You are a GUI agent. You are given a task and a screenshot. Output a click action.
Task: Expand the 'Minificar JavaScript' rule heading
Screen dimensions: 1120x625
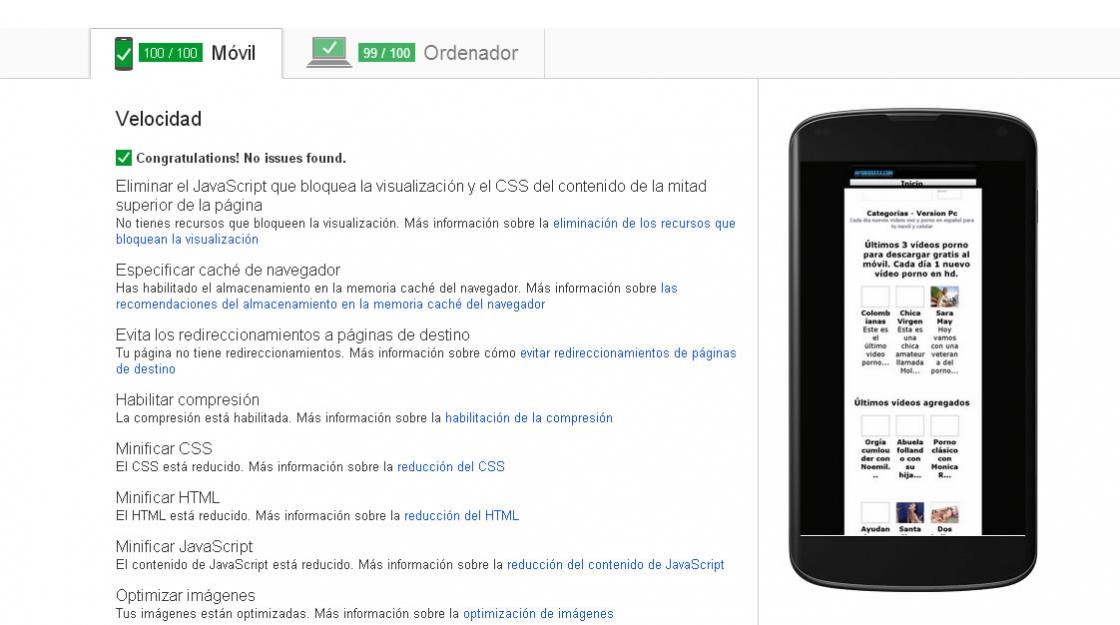184,547
